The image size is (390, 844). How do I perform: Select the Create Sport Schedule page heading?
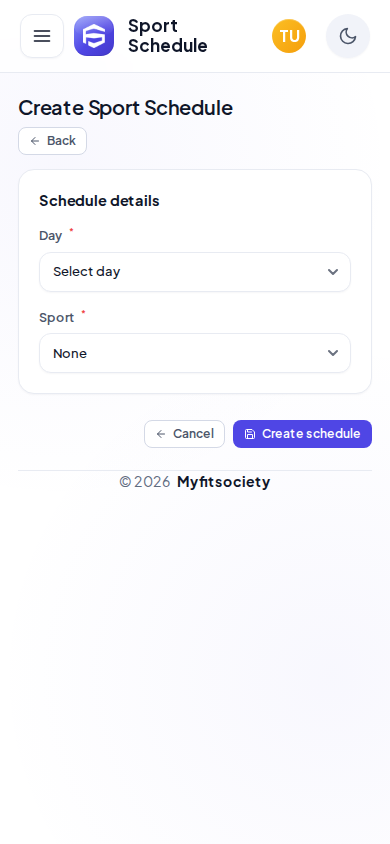126,108
